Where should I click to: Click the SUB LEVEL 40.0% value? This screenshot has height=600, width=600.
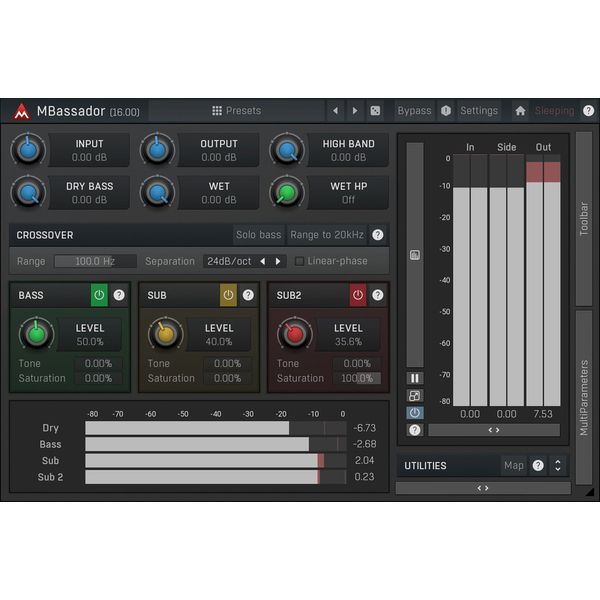(219, 342)
